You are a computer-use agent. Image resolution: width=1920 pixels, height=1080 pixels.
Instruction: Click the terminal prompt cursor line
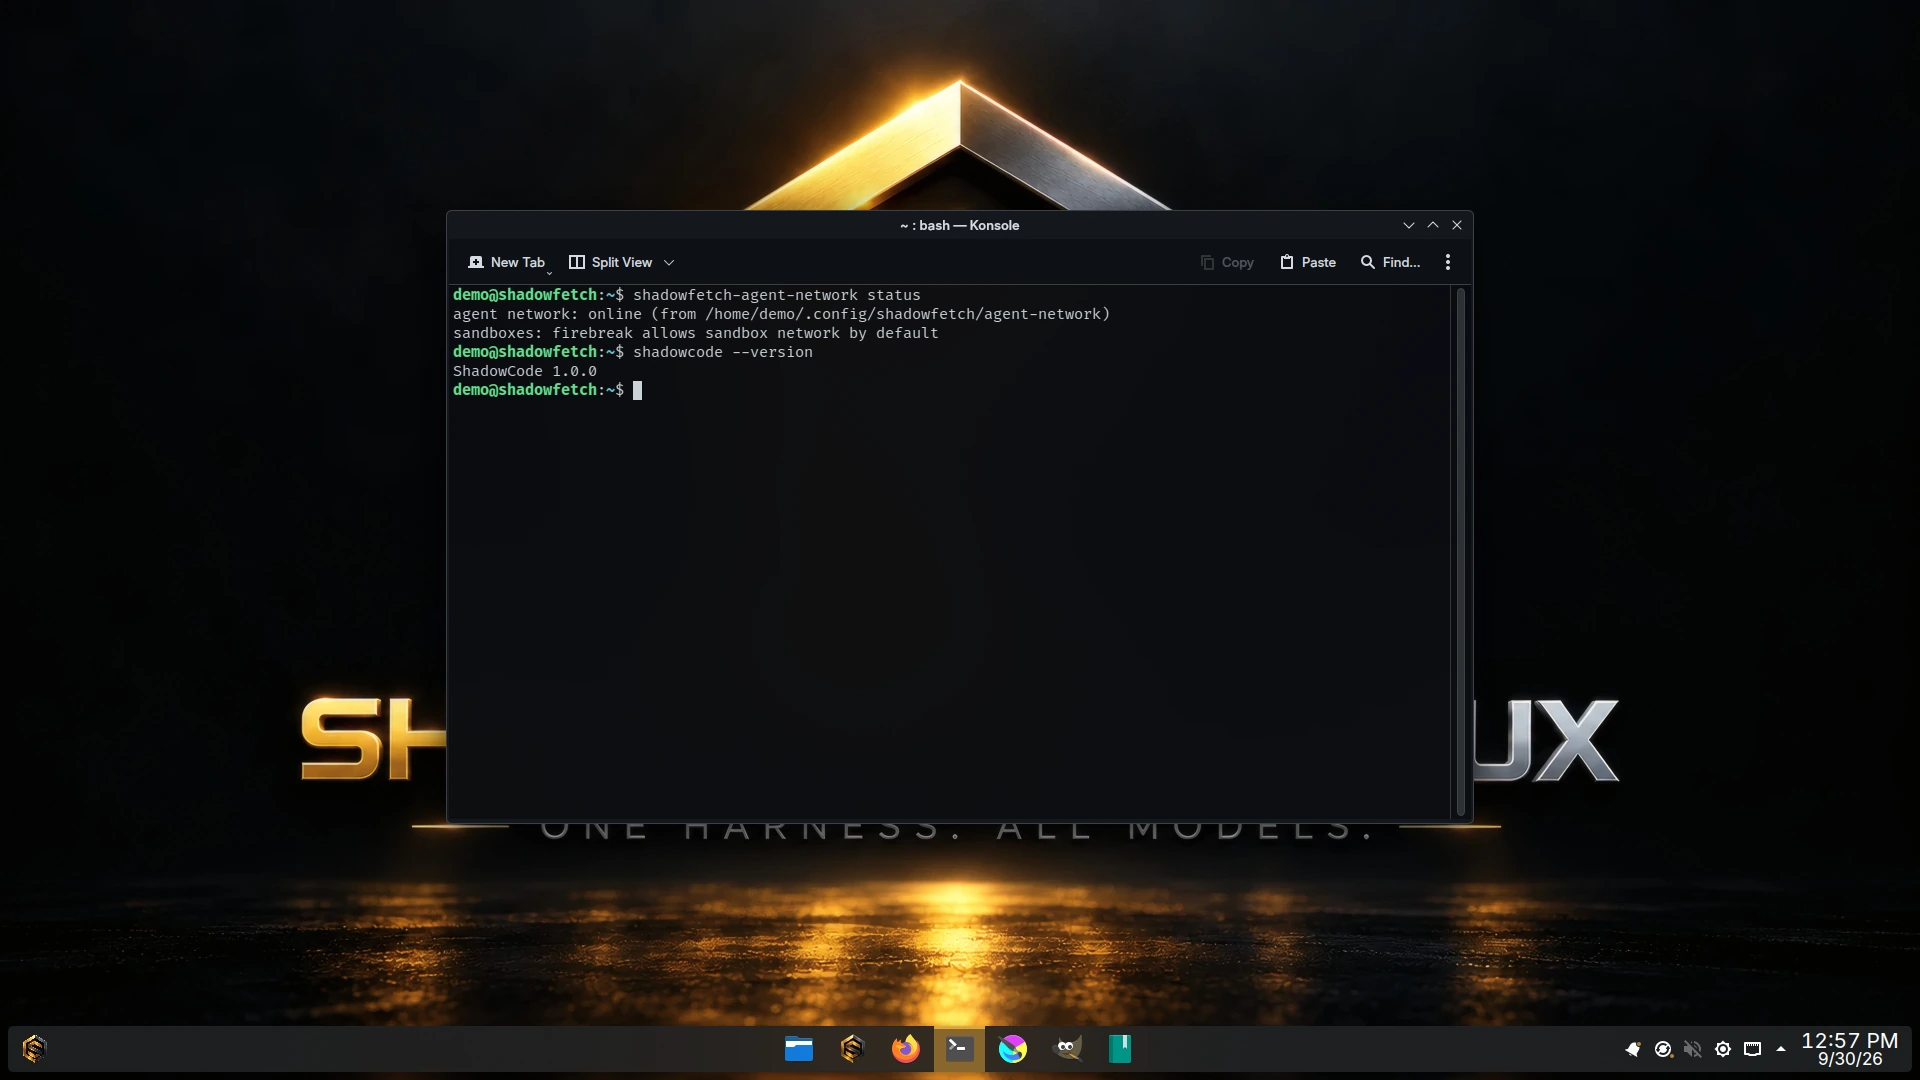547,390
